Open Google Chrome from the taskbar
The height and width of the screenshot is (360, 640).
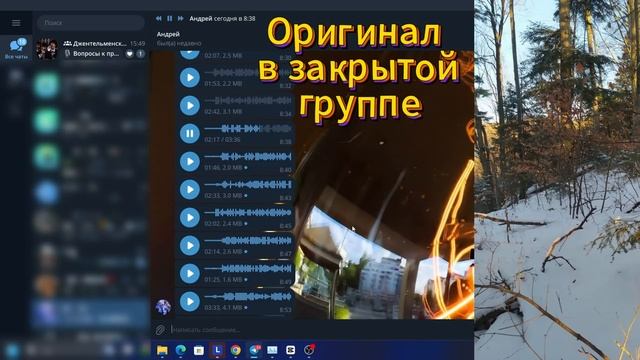[x=236, y=350]
